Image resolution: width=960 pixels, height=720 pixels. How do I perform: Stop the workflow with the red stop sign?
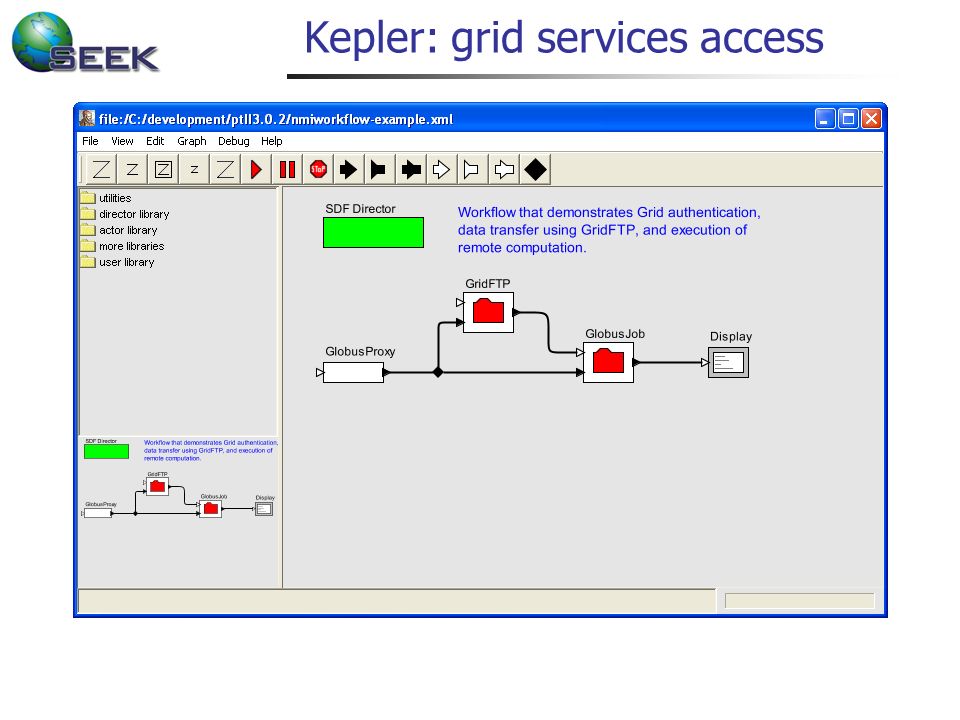coord(318,169)
